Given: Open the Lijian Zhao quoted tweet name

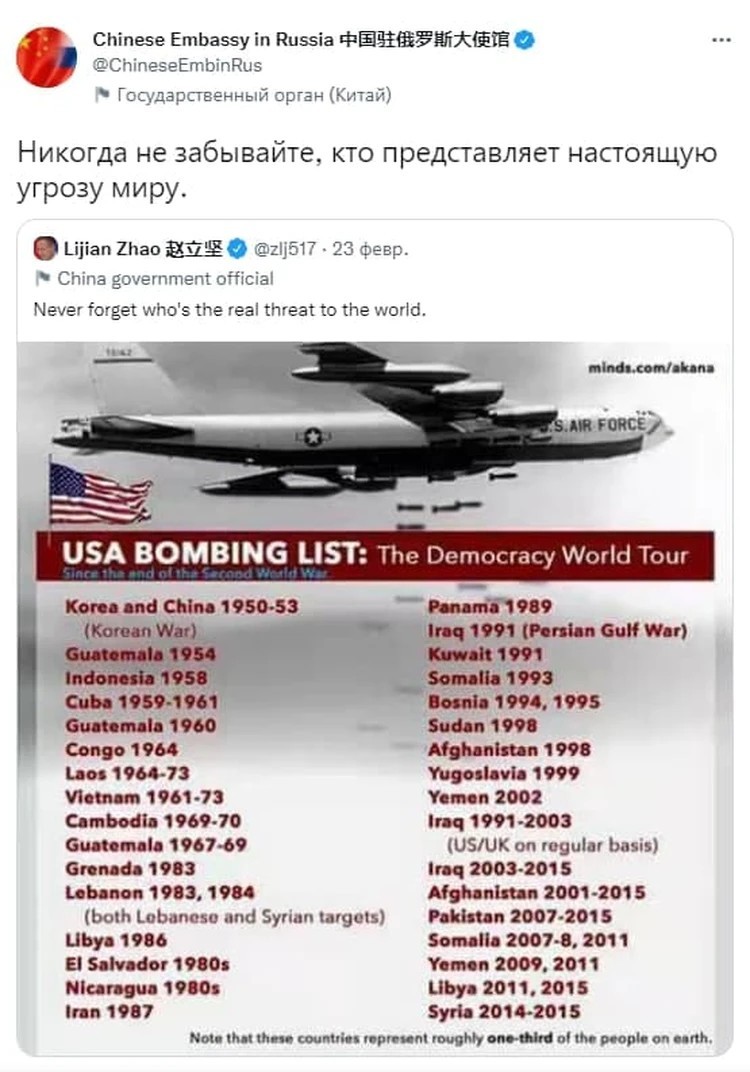Looking at the screenshot, I should (x=142, y=249).
